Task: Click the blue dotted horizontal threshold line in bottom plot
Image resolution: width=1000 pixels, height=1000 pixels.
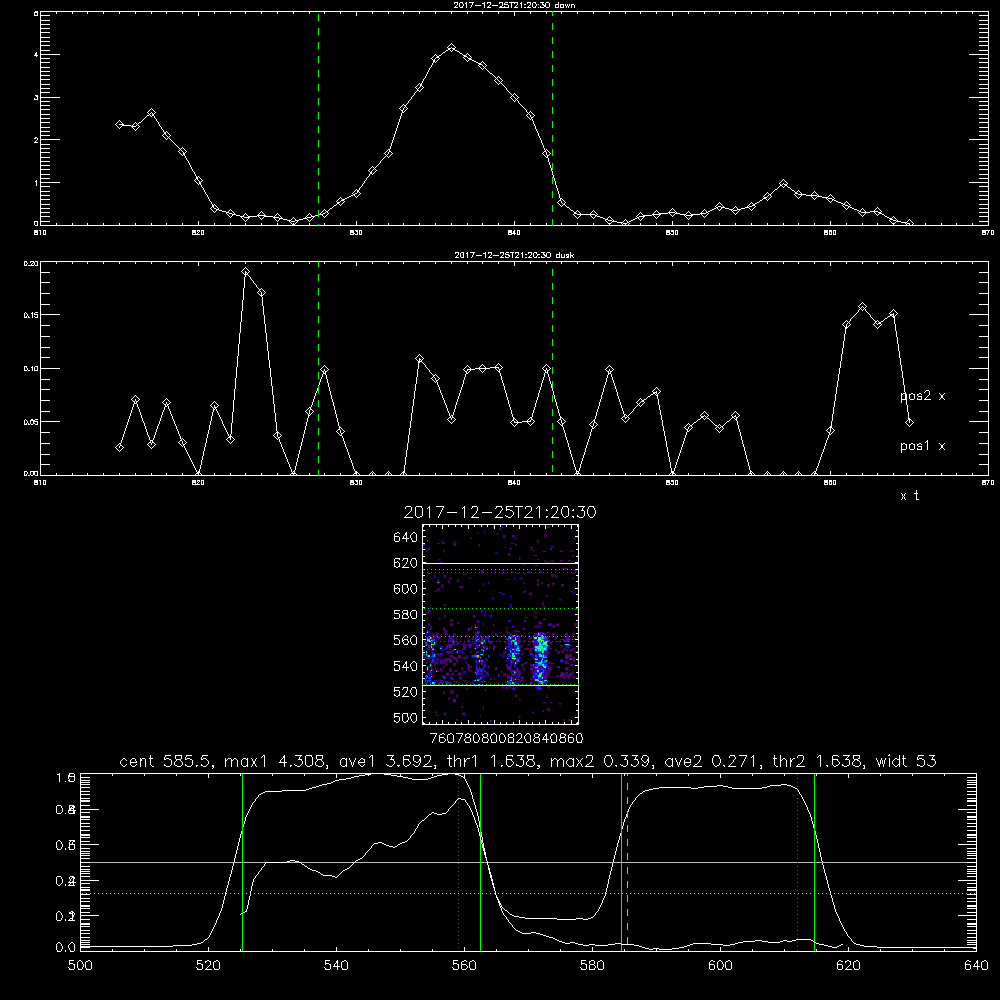Action: point(528,893)
